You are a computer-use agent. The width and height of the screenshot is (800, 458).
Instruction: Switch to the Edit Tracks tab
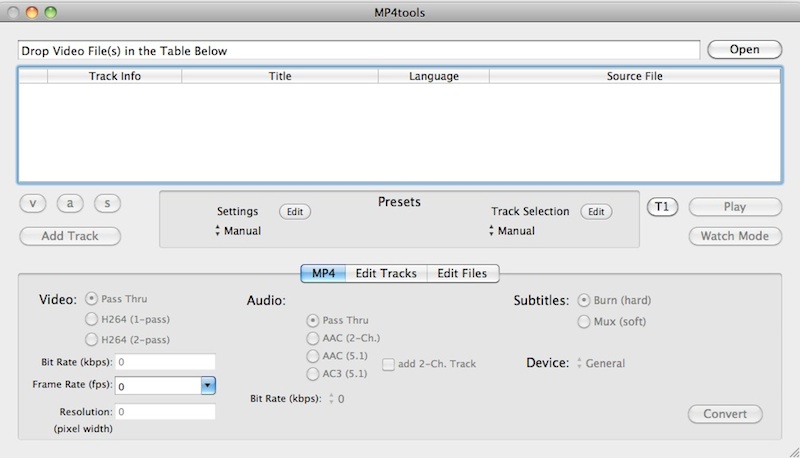pyautogui.click(x=386, y=273)
